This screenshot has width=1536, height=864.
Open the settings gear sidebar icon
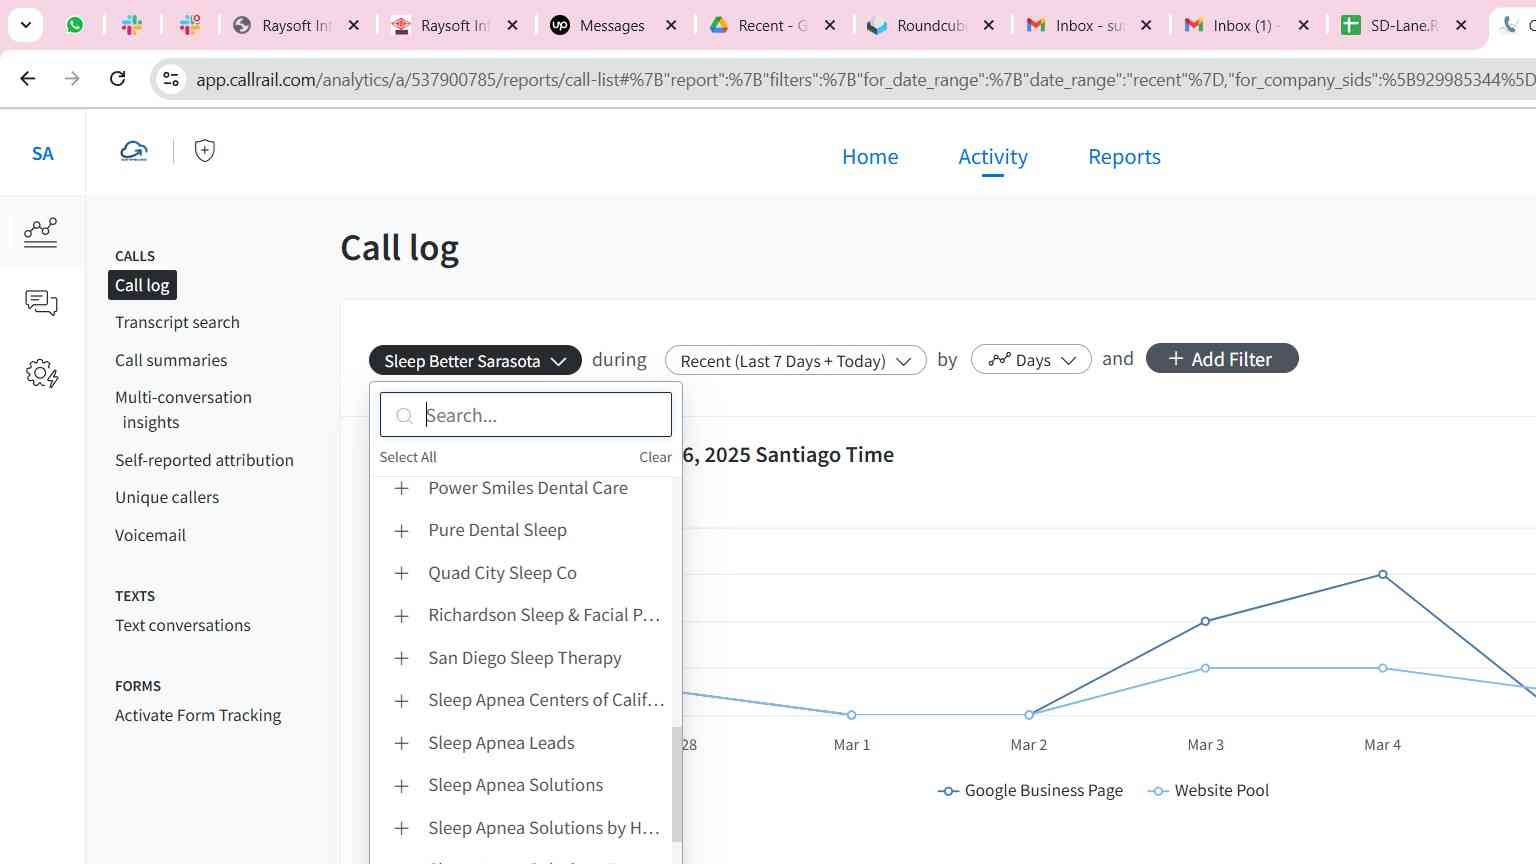(x=41, y=374)
